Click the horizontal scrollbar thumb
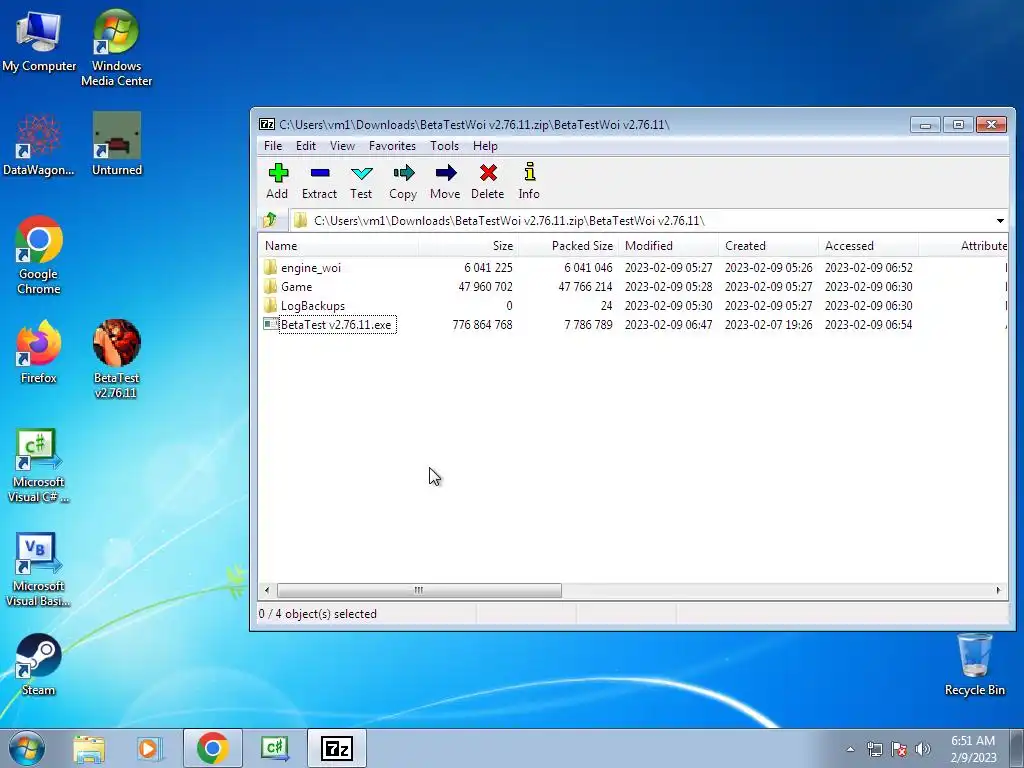Image resolution: width=1024 pixels, height=768 pixels. 419,590
